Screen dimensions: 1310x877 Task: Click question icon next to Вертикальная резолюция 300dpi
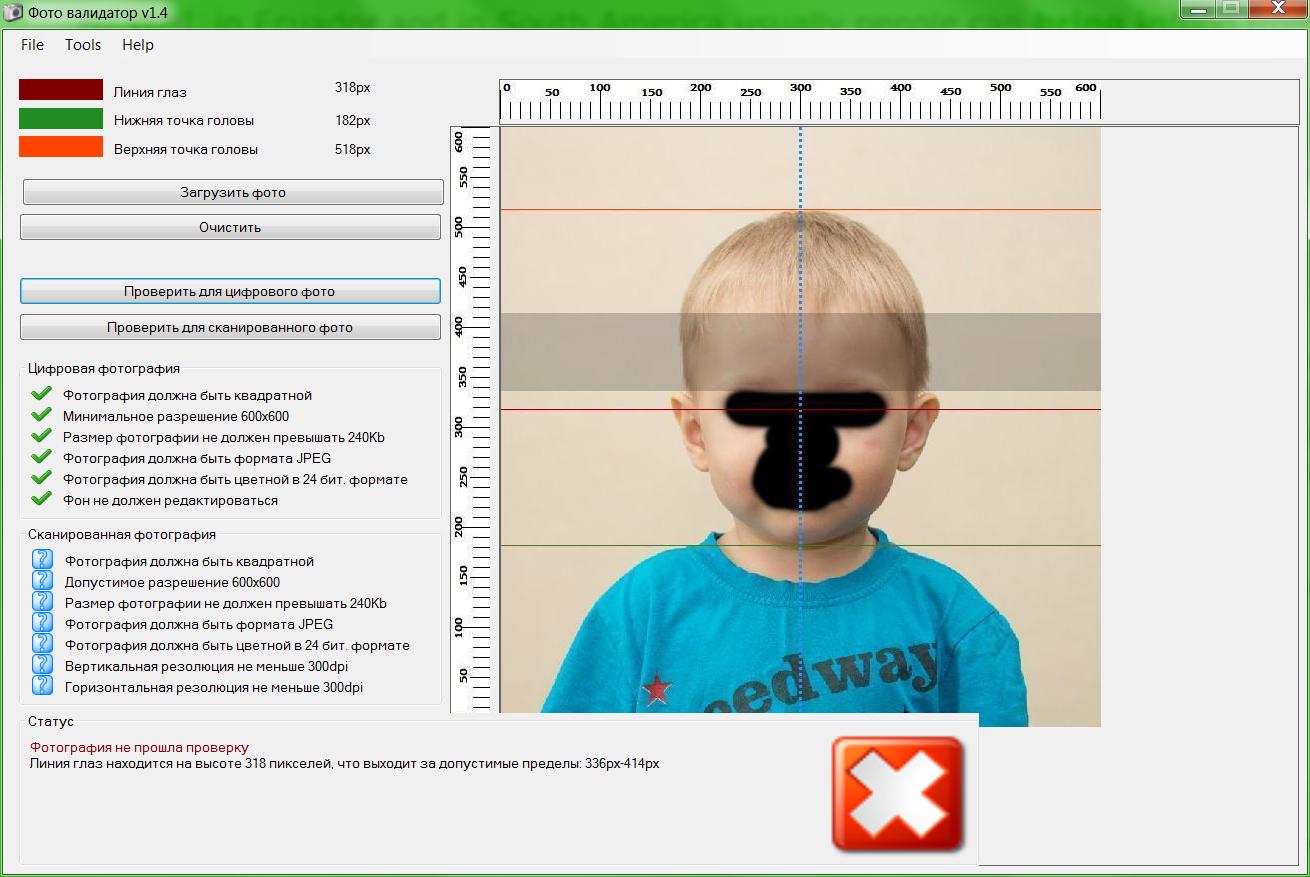[x=42, y=664]
